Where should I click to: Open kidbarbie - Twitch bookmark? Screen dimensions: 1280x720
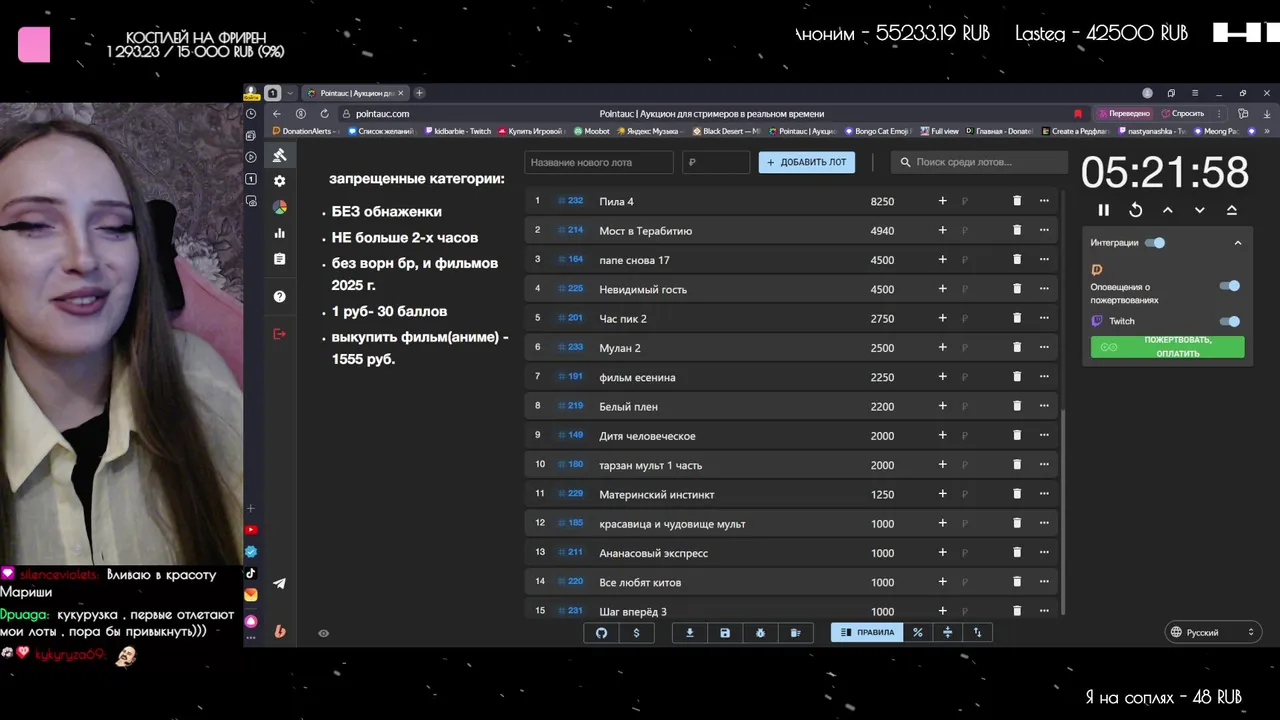click(457, 131)
